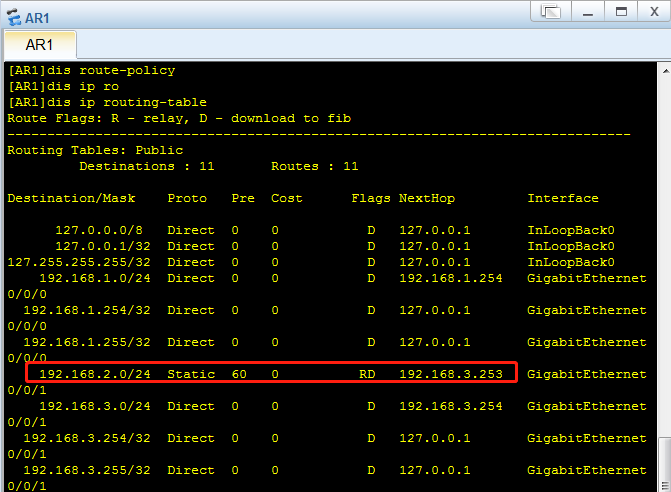Click the "Static" protocol entry
This screenshot has width=671, height=492.
[x=191, y=374]
